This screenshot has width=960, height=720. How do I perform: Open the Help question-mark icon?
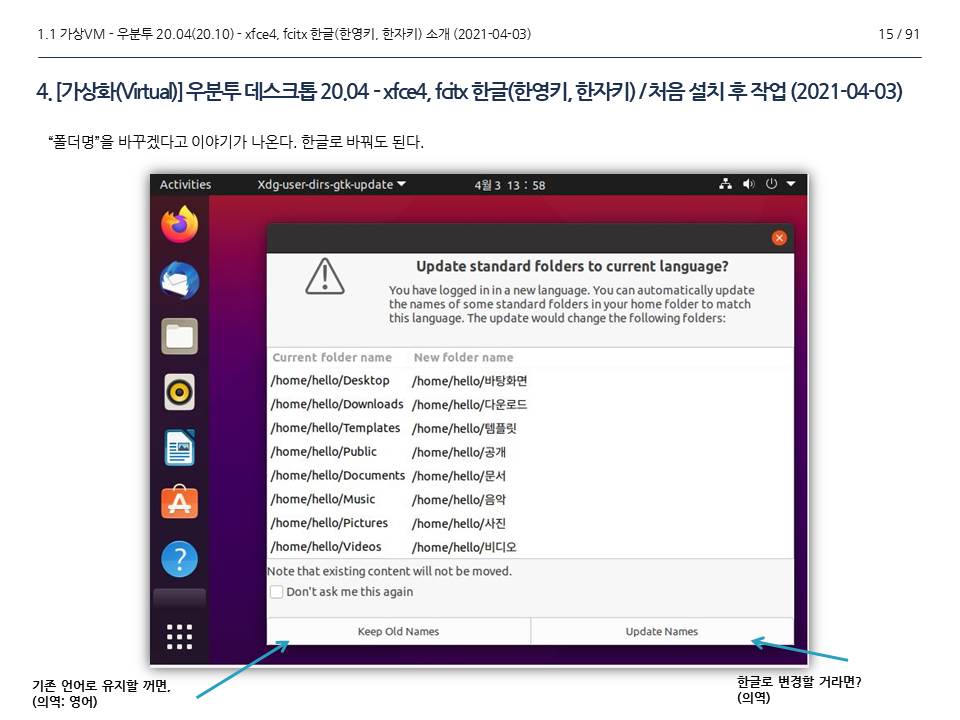click(x=179, y=559)
